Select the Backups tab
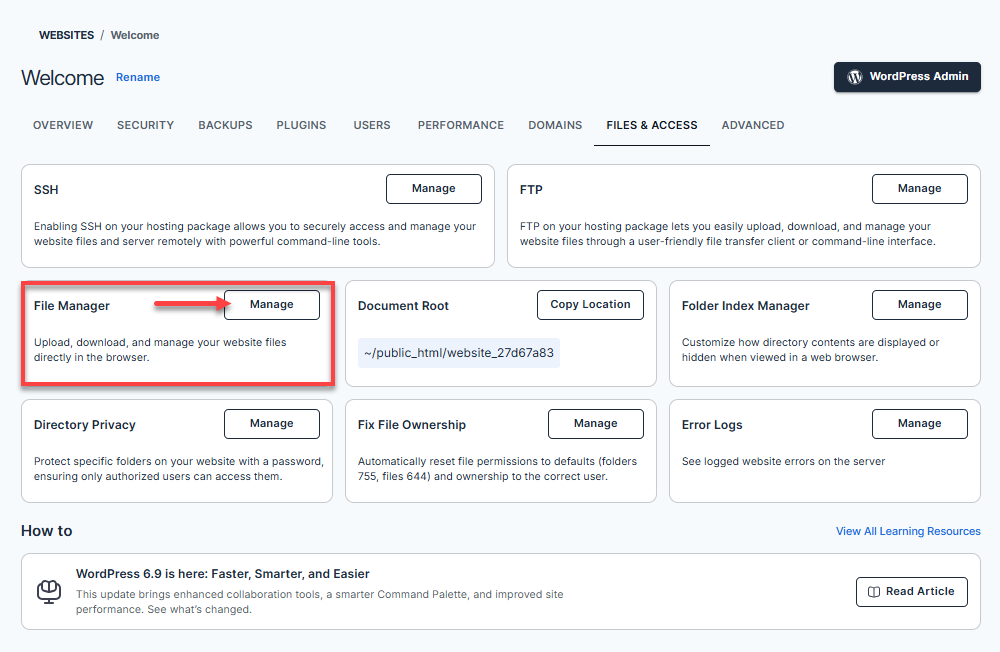Image resolution: width=1000 pixels, height=652 pixels. [225, 126]
